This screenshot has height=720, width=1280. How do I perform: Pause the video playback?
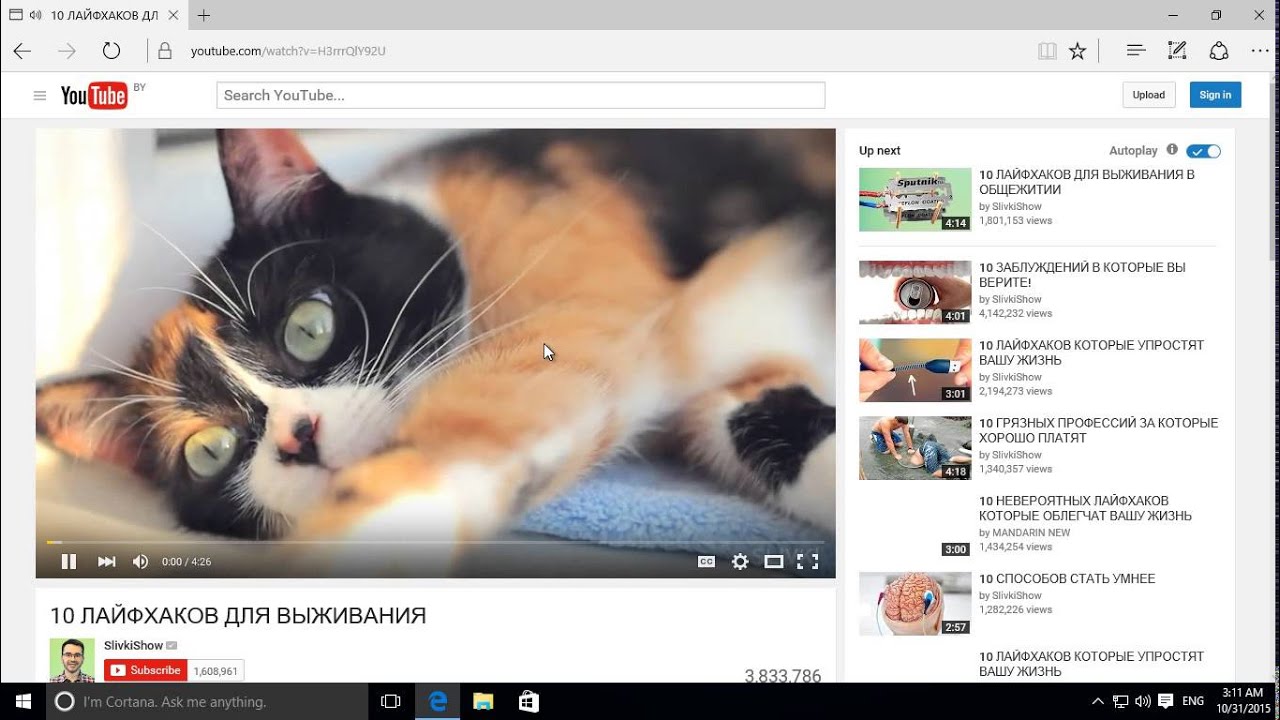[x=68, y=562]
